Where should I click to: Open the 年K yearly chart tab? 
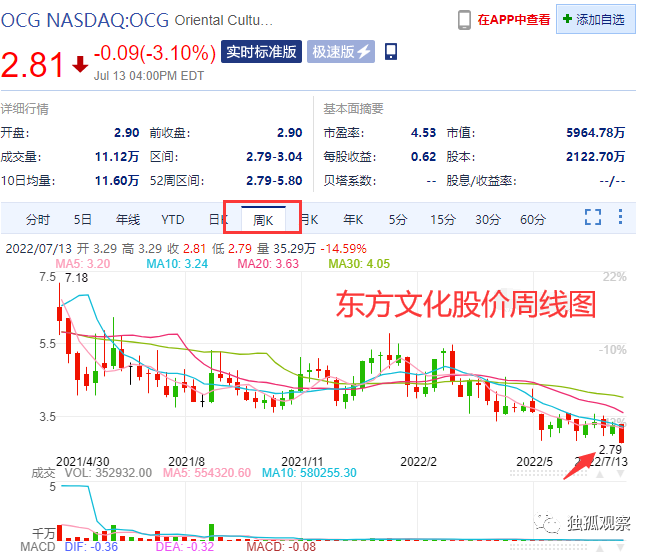[353, 219]
